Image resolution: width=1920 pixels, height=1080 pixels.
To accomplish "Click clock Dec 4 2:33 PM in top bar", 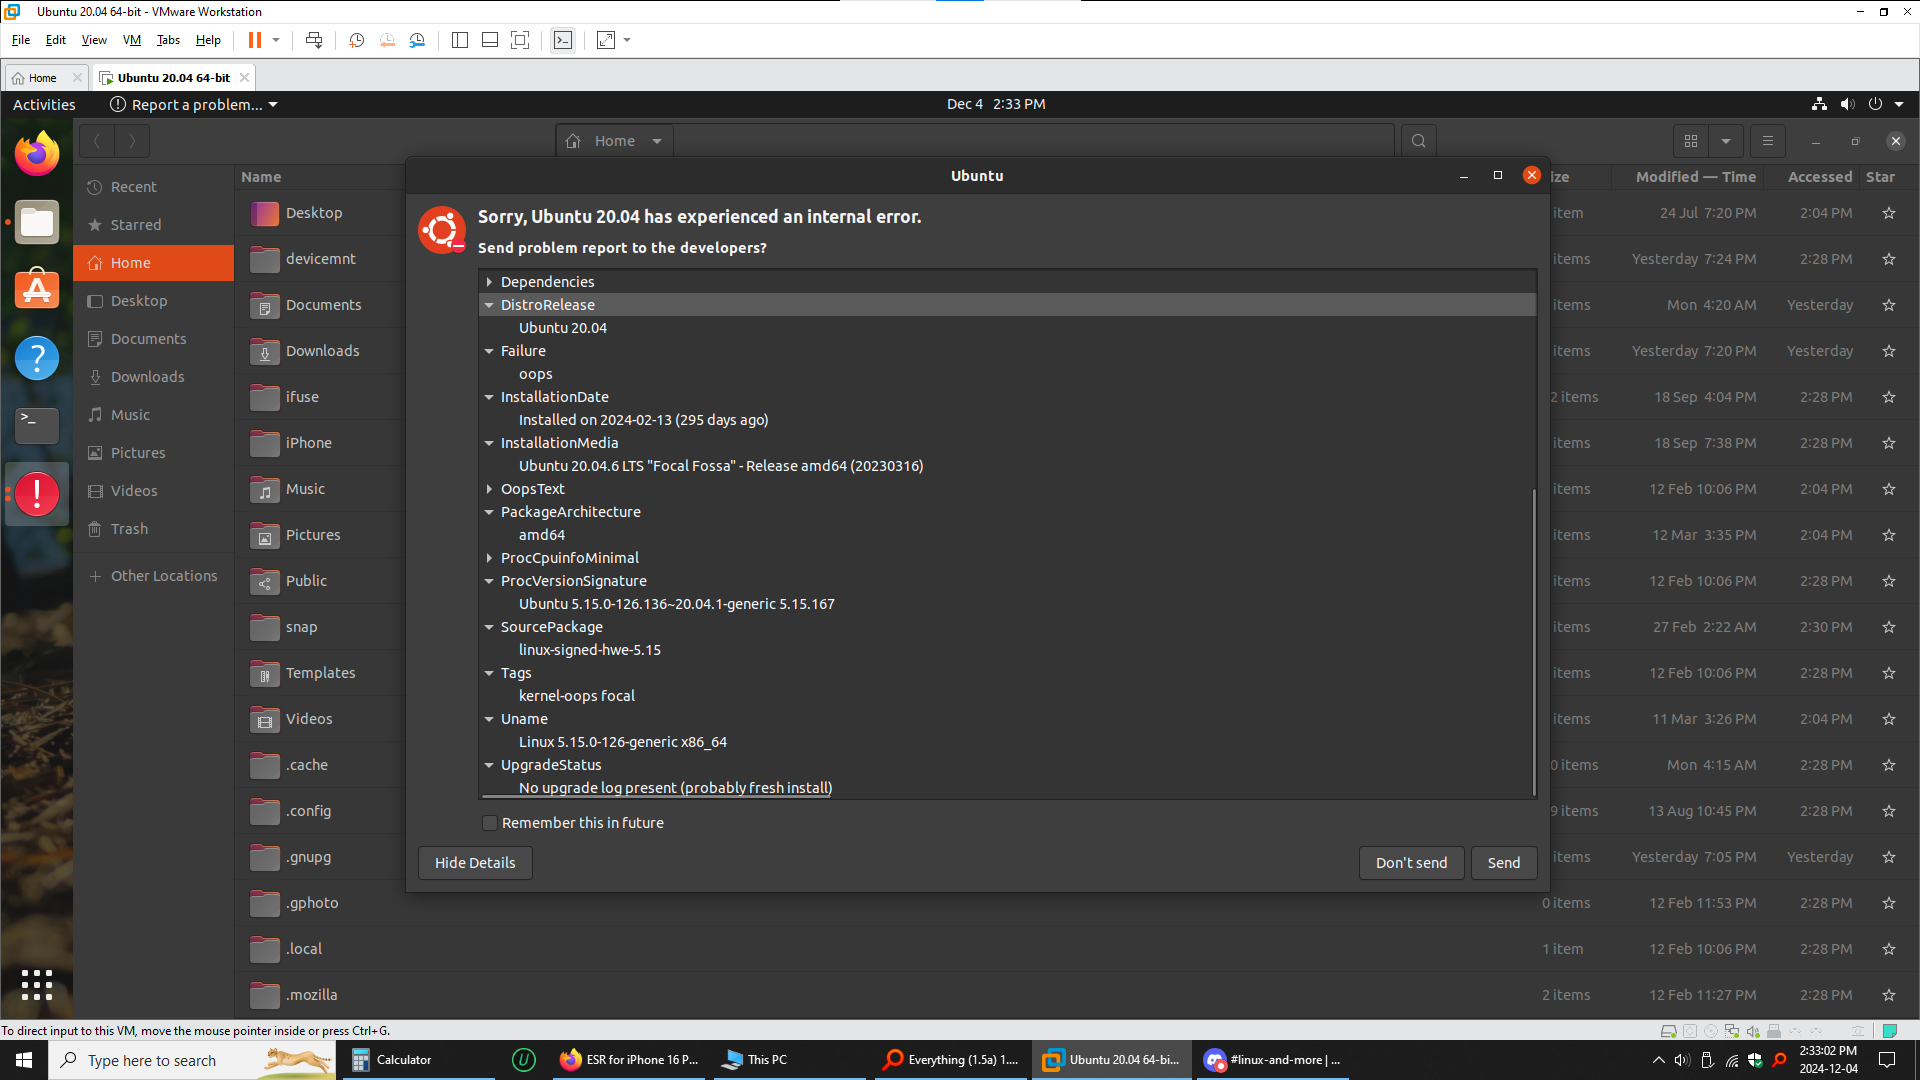I will click(x=996, y=105).
